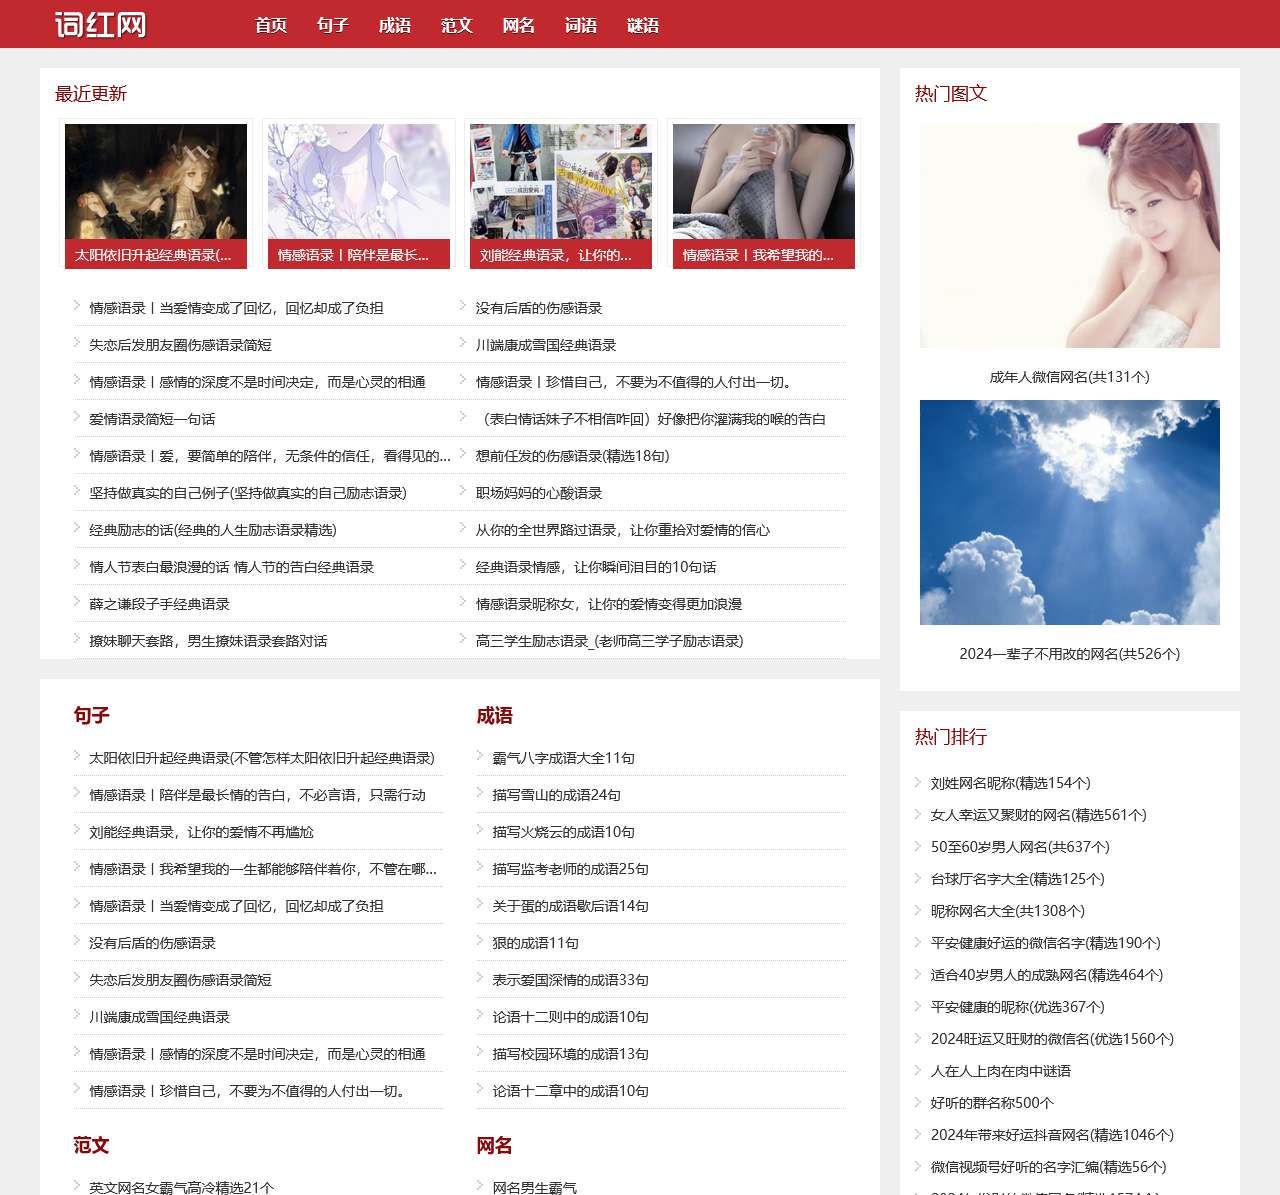Open 川端康成雪国经典语录 in 最近更新
The image size is (1280, 1195).
pos(546,345)
